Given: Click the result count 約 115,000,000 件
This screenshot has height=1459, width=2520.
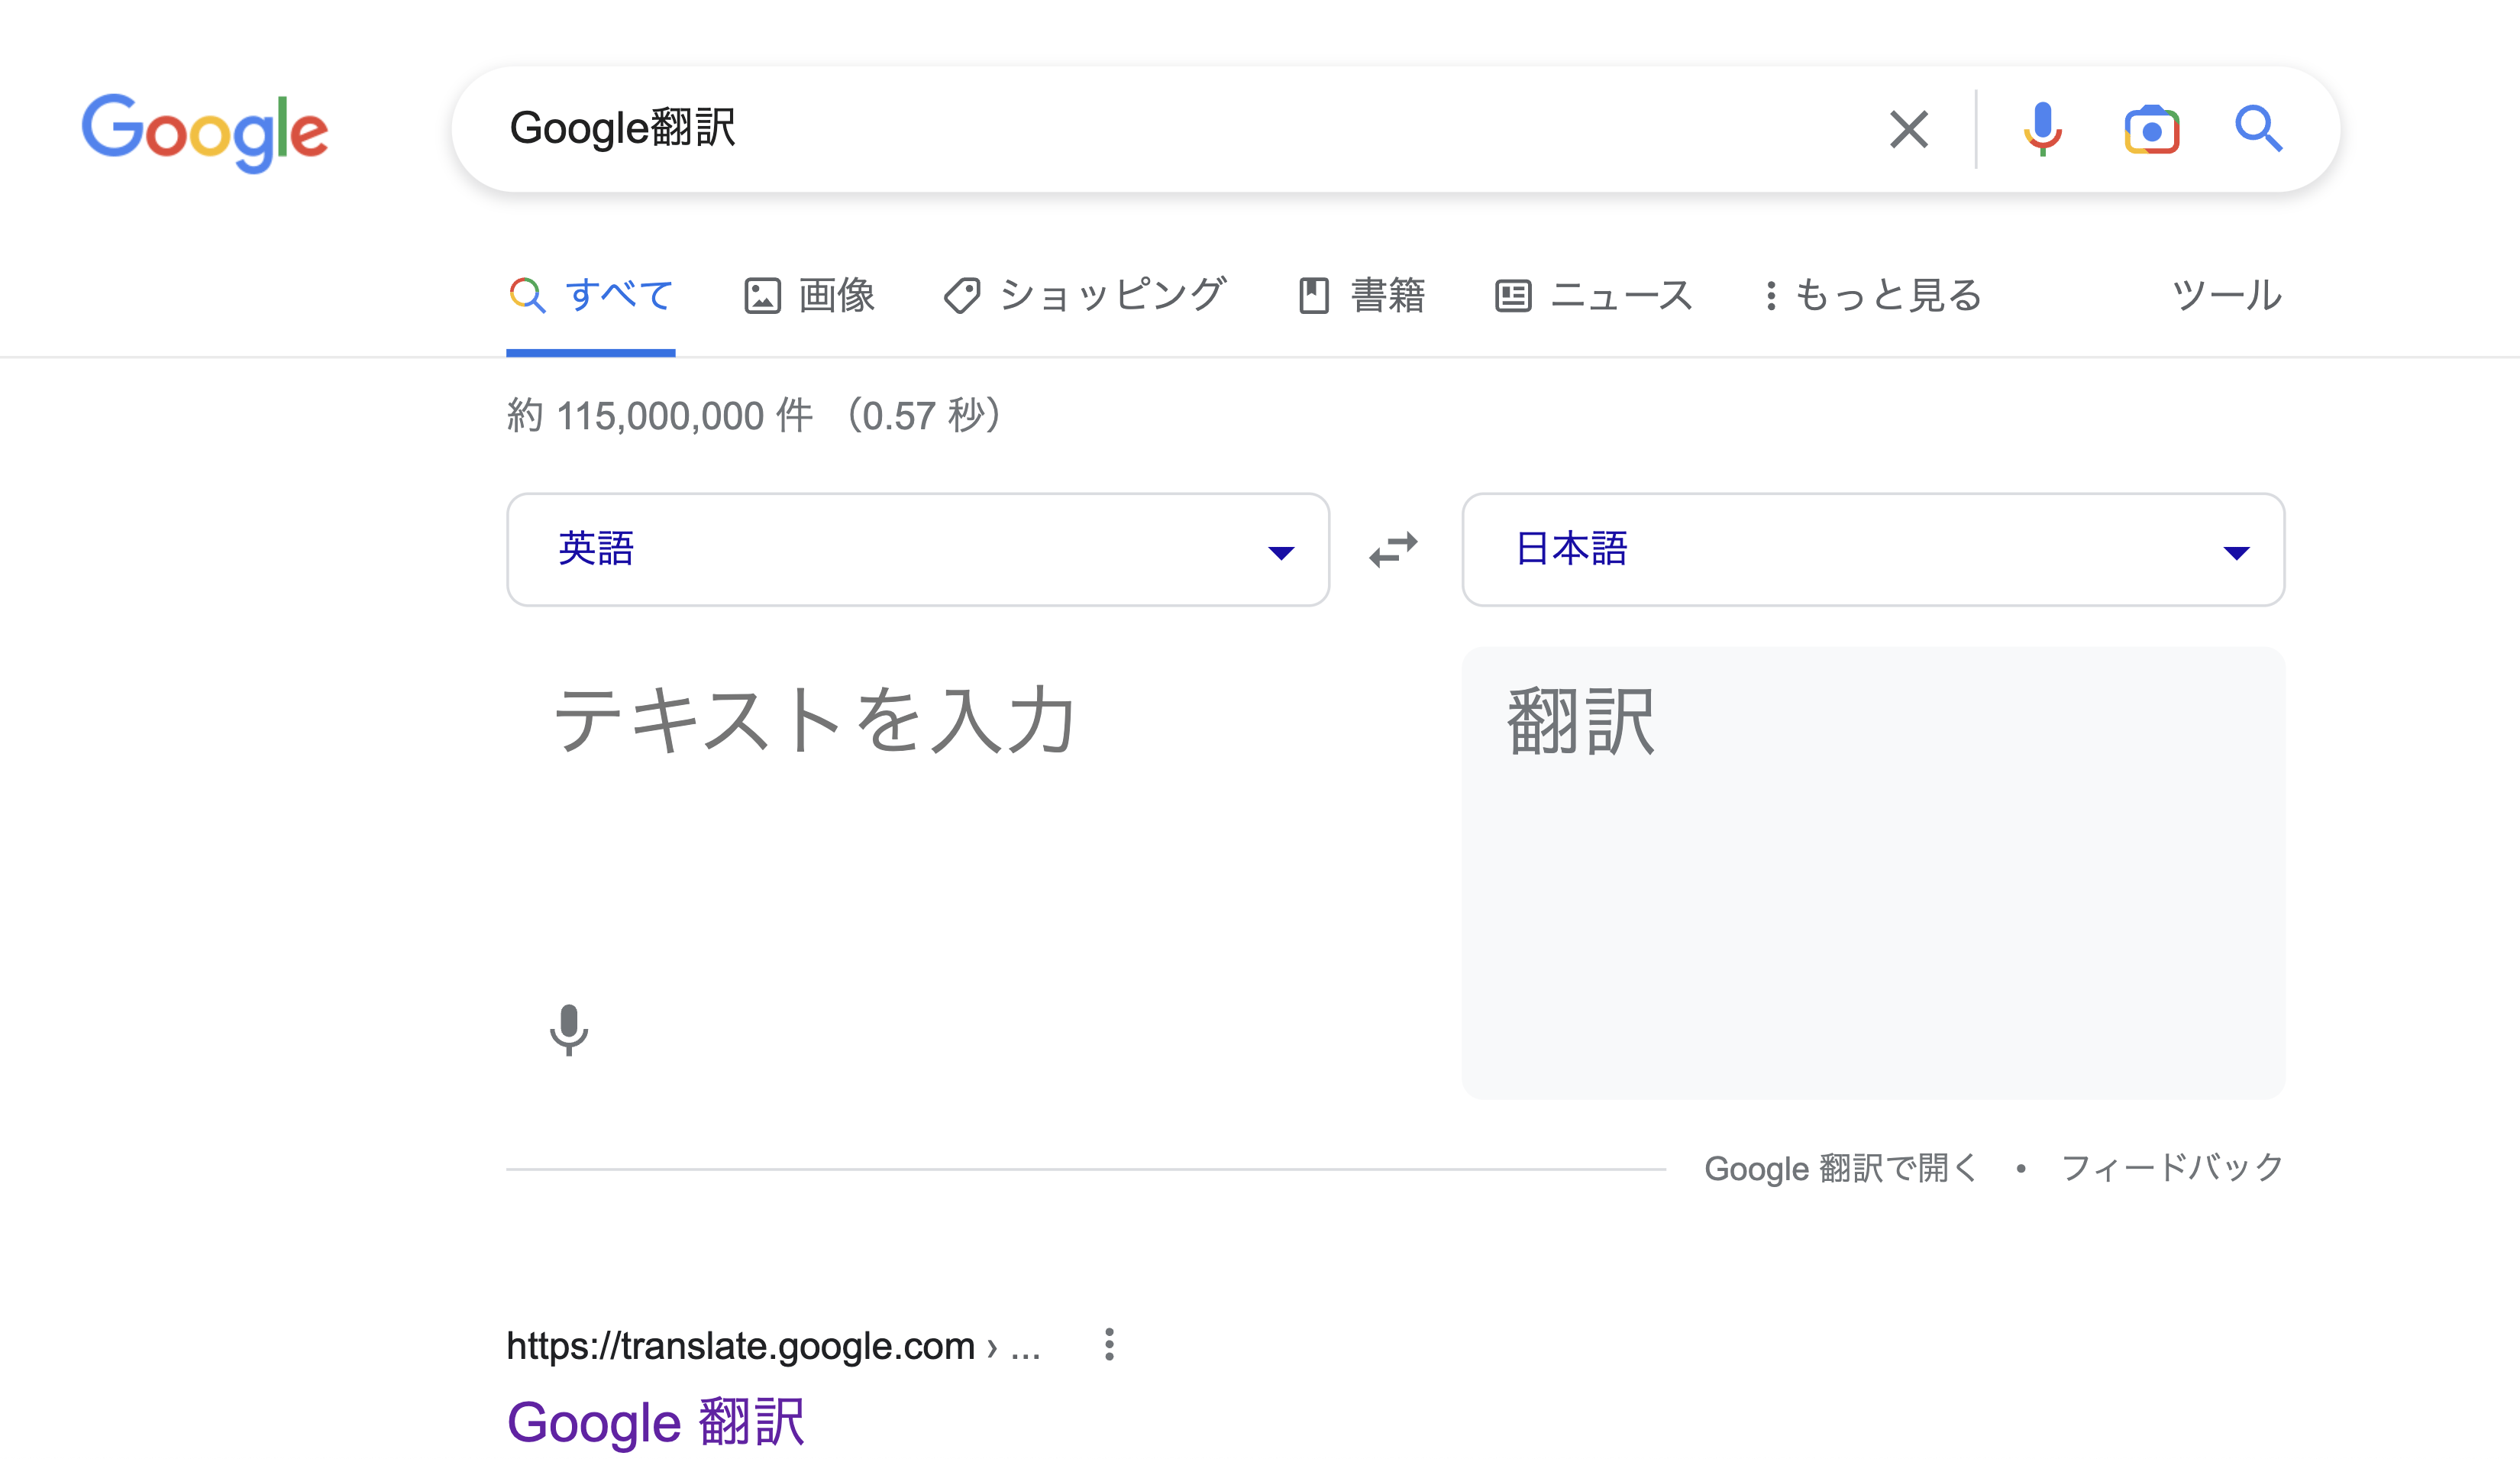Looking at the screenshot, I should 660,415.
